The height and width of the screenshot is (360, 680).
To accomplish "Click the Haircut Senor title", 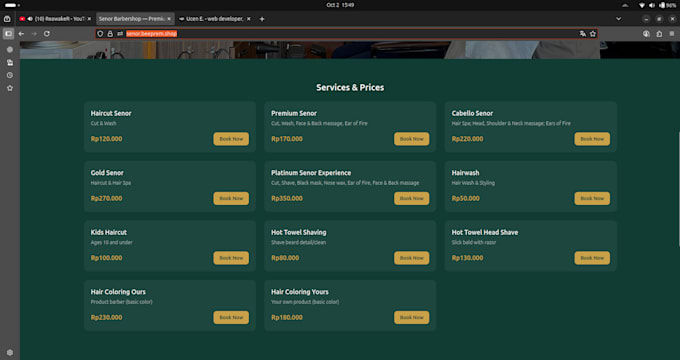I will pyautogui.click(x=111, y=113).
